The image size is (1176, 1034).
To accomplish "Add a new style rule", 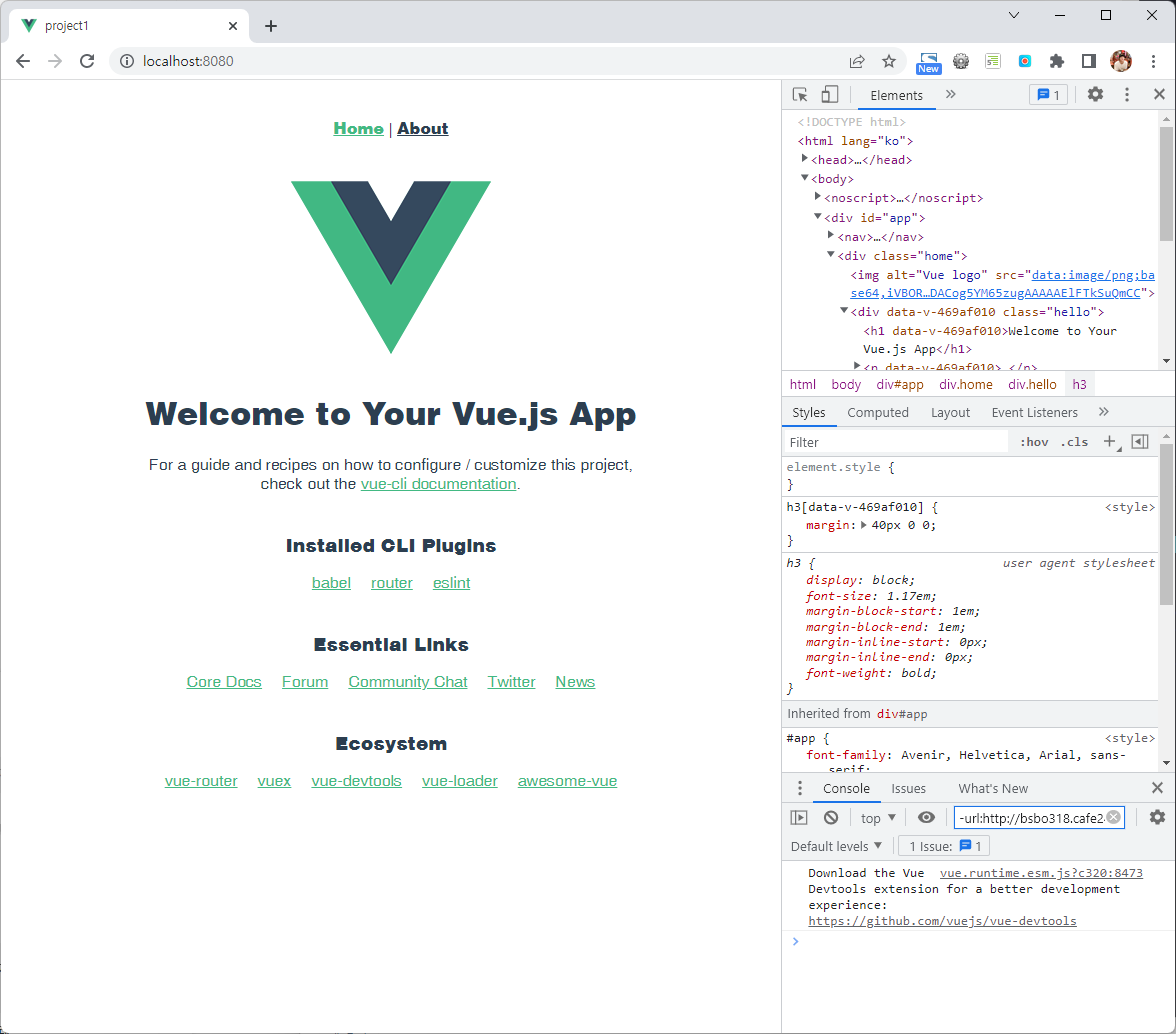I will click(1110, 442).
